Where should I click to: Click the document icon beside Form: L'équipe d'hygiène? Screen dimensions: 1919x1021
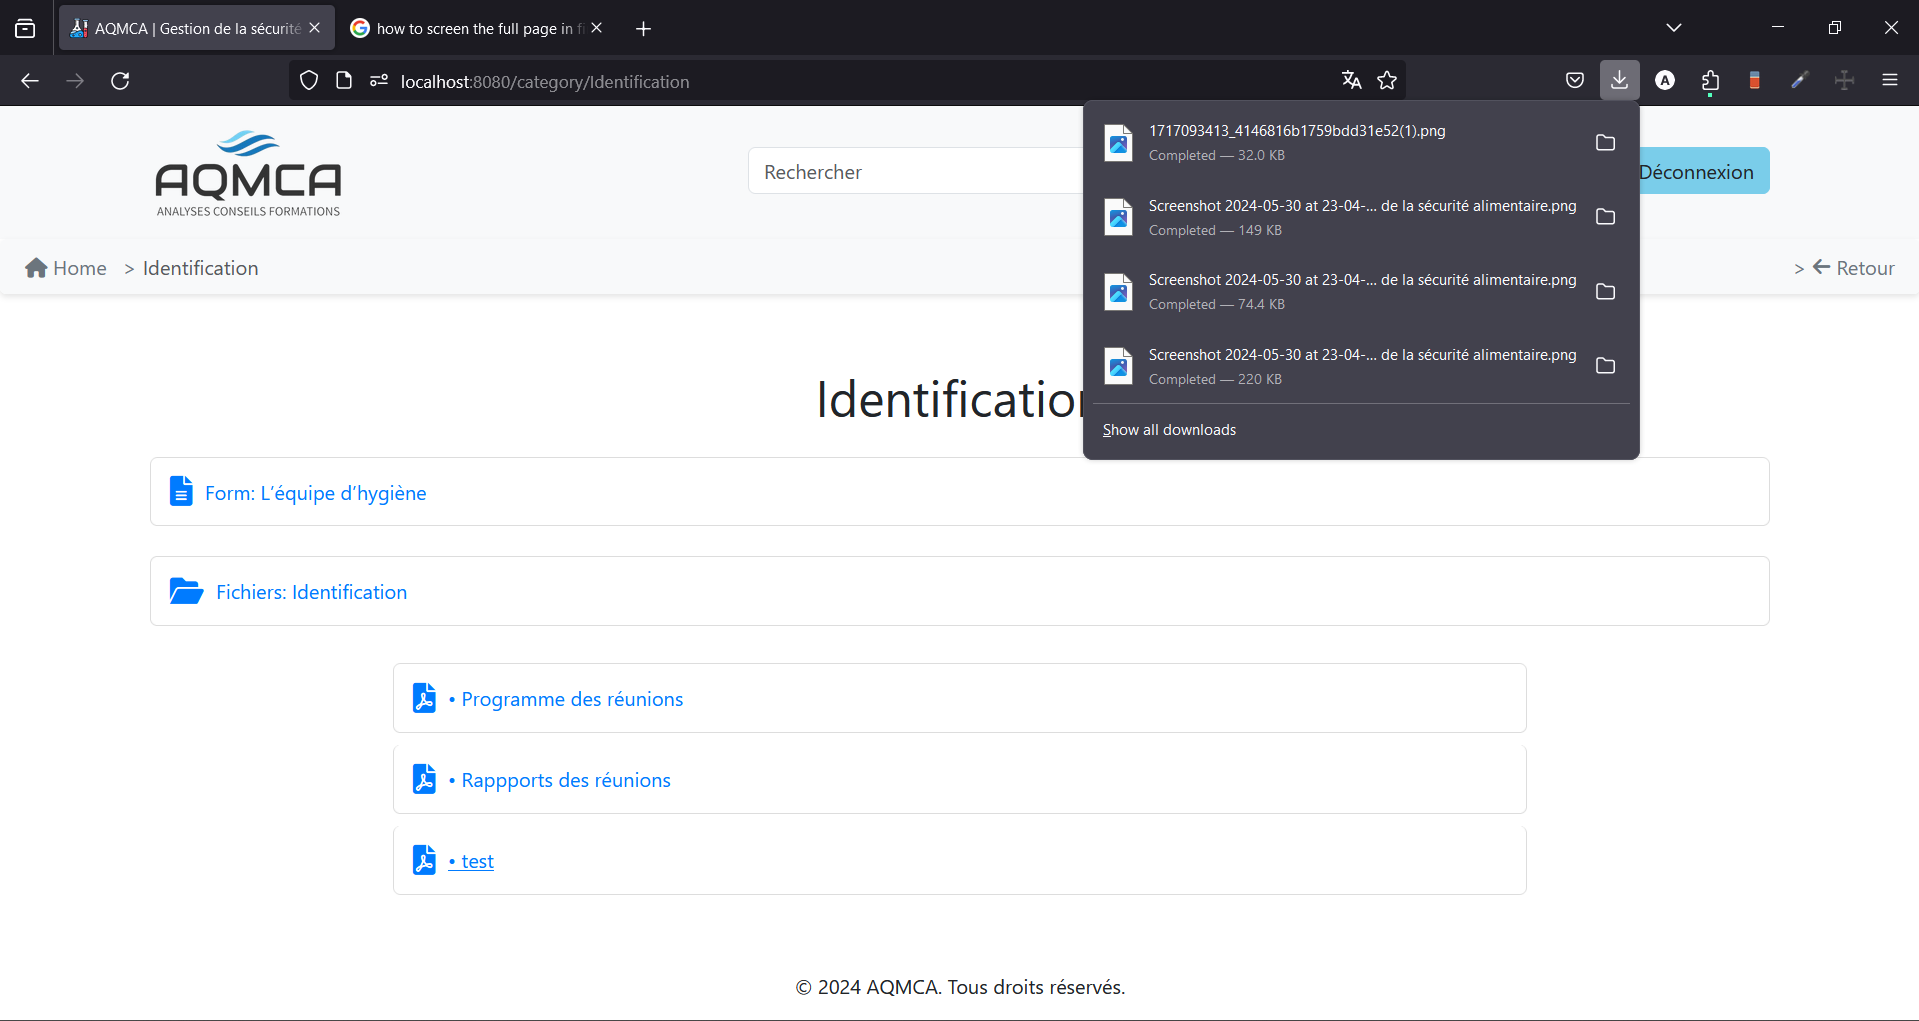[181, 491]
